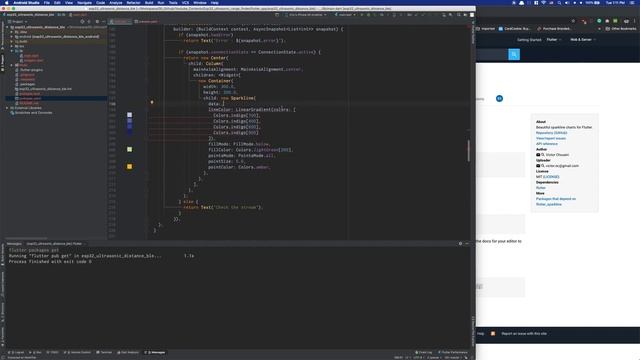Click the search everywhere icon in Android Studio toolbar

tap(458, 15)
